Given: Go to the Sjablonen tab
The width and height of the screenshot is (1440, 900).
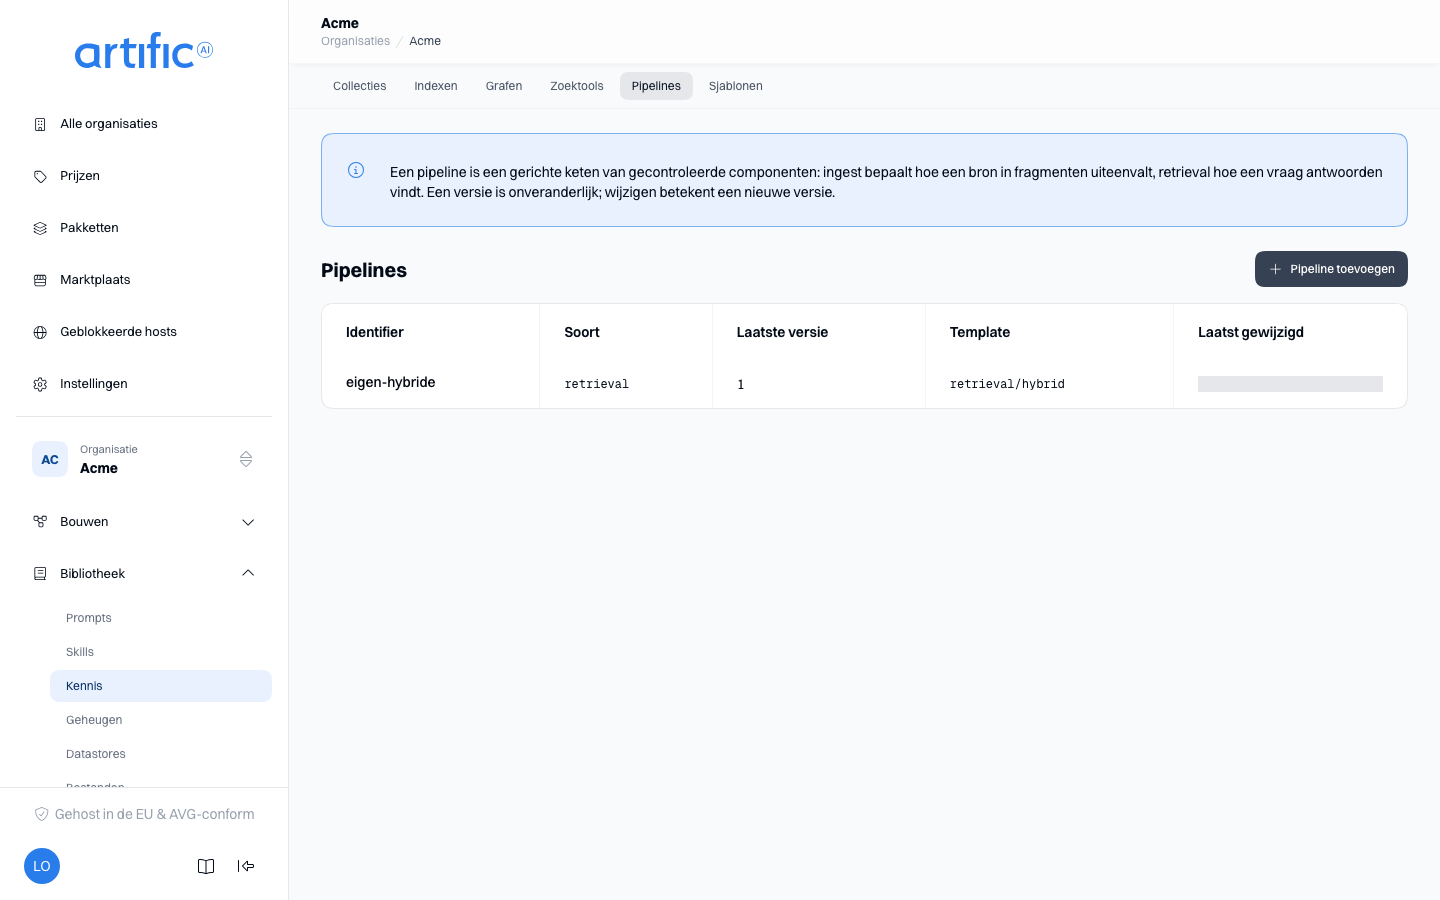Looking at the screenshot, I should click(x=736, y=86).
